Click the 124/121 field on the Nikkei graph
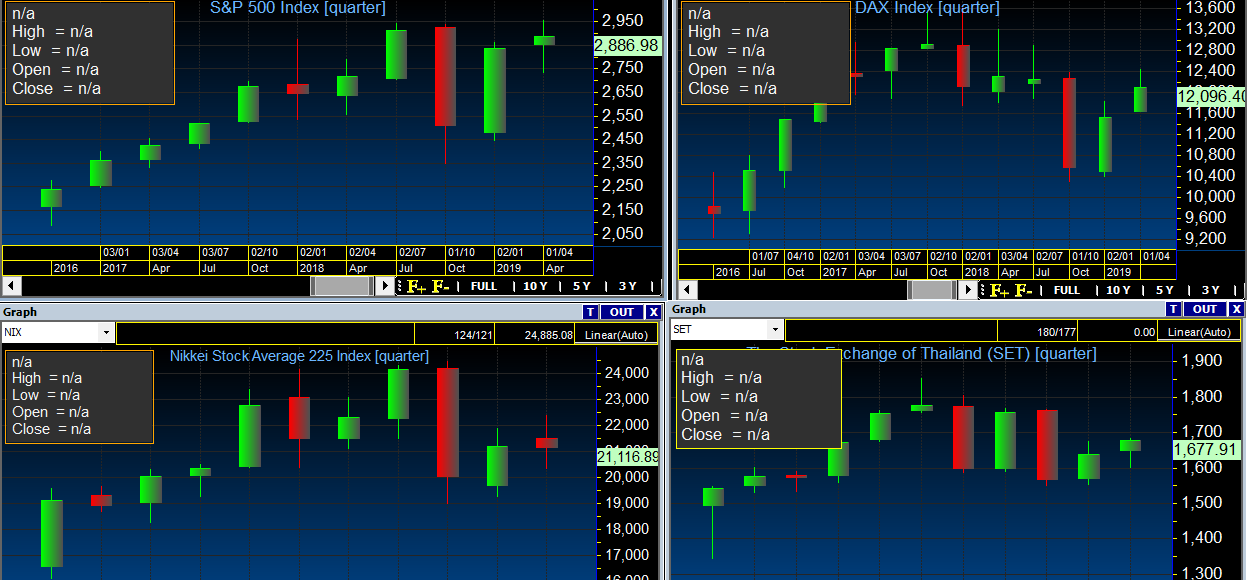 tap(455, 334)
